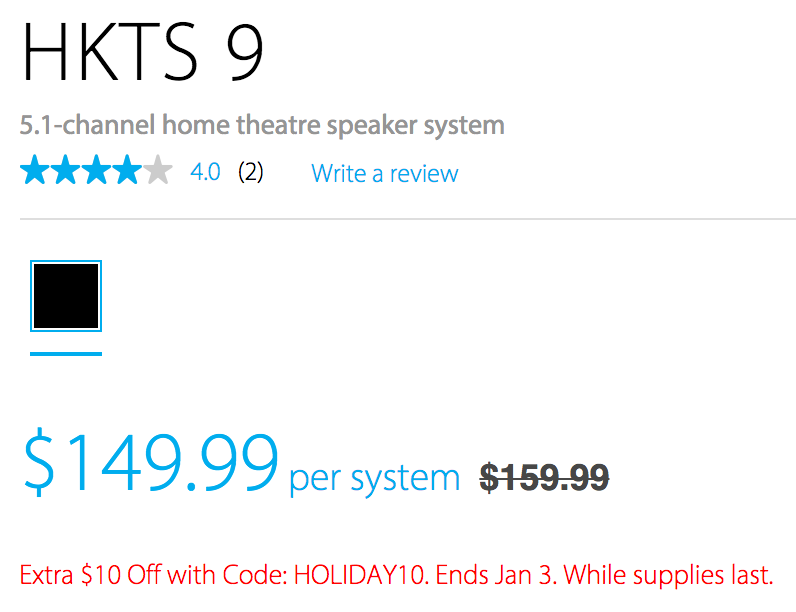The image size is (796, 612).
Task: Select the black color swatch
Action: coord(66,296)
